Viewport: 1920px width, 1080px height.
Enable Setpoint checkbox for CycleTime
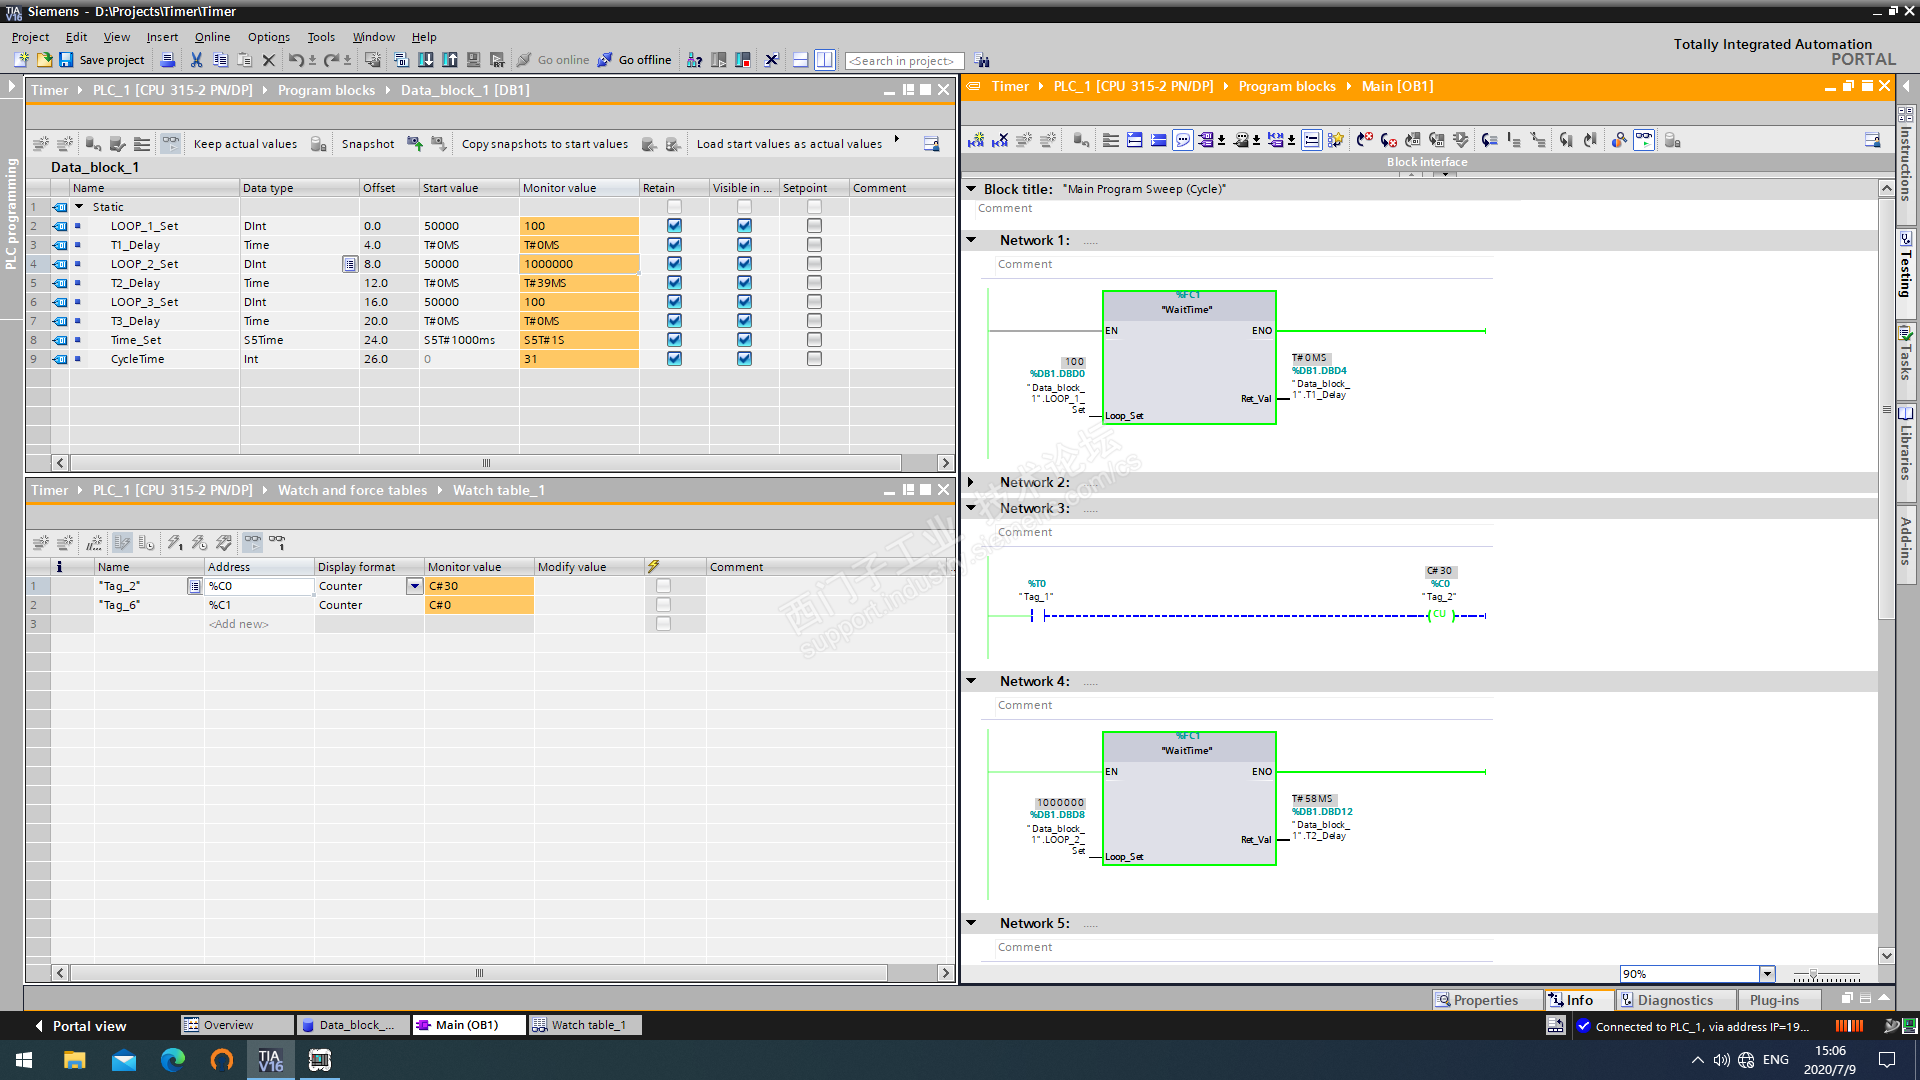point(814,359)
